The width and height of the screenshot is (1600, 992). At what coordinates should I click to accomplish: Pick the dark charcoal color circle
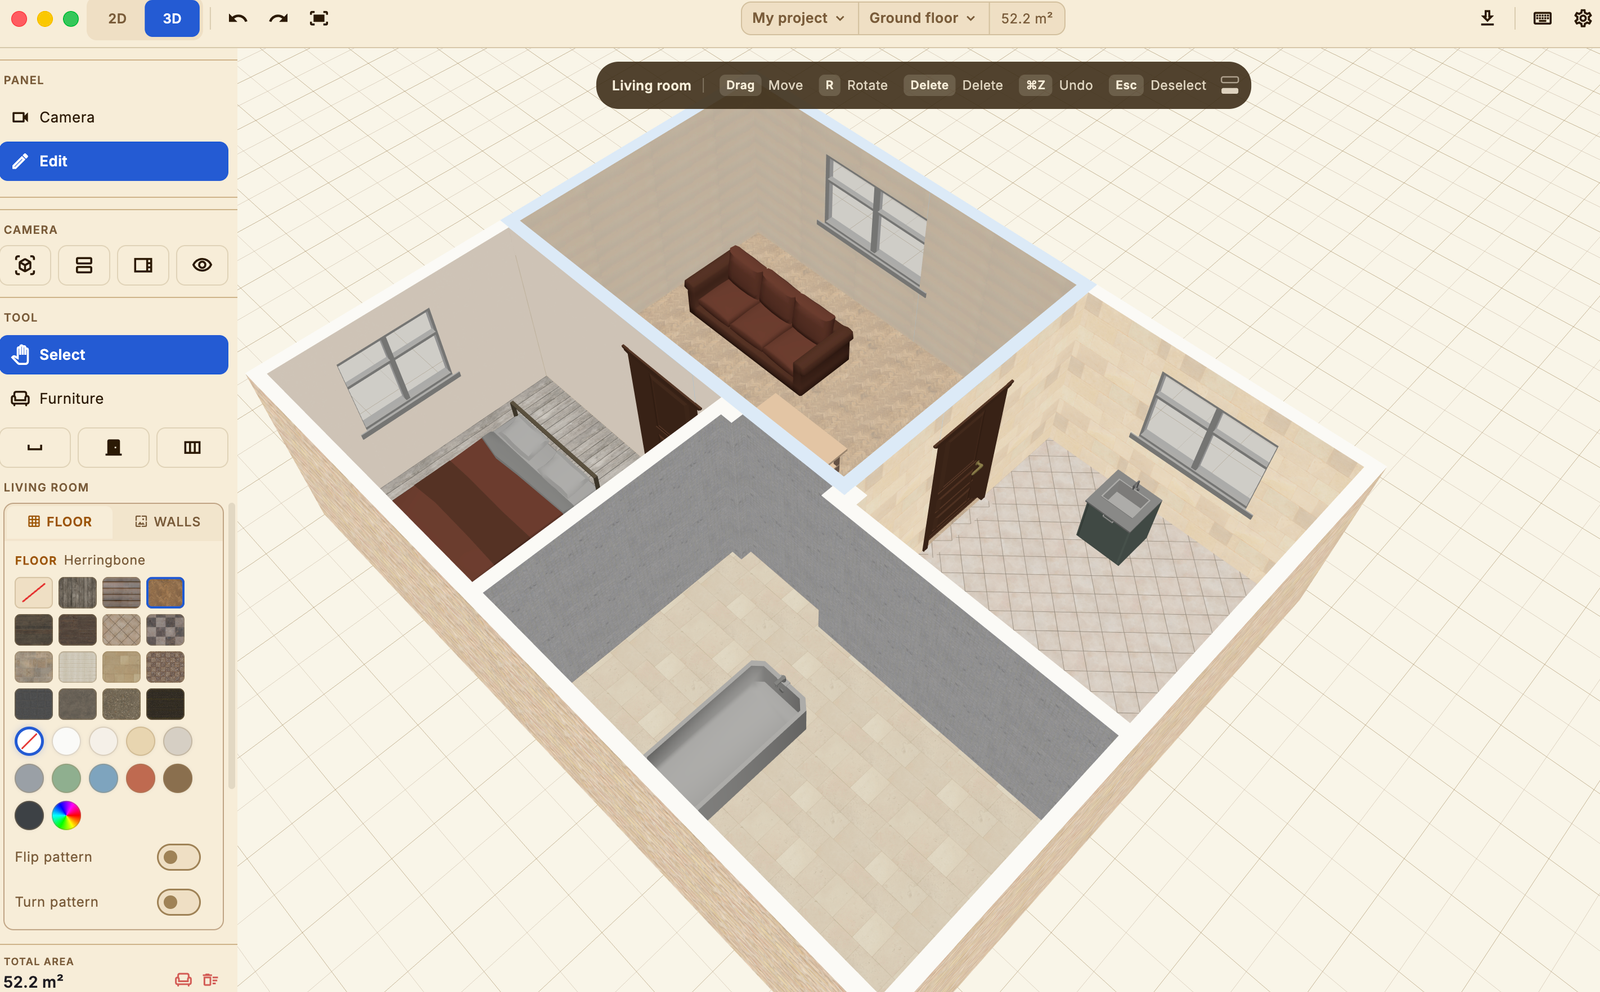tap(29, 815)
